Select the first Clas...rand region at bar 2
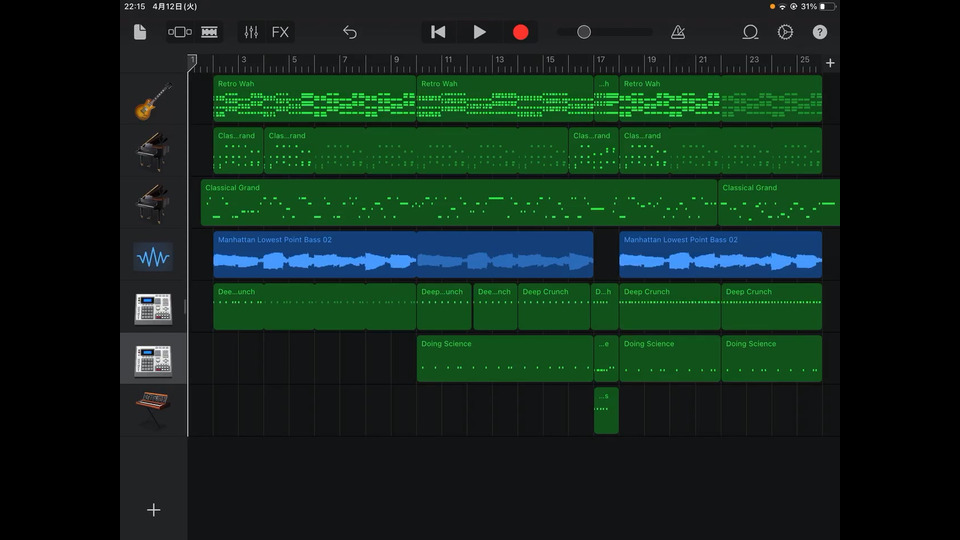 (238, 151)
